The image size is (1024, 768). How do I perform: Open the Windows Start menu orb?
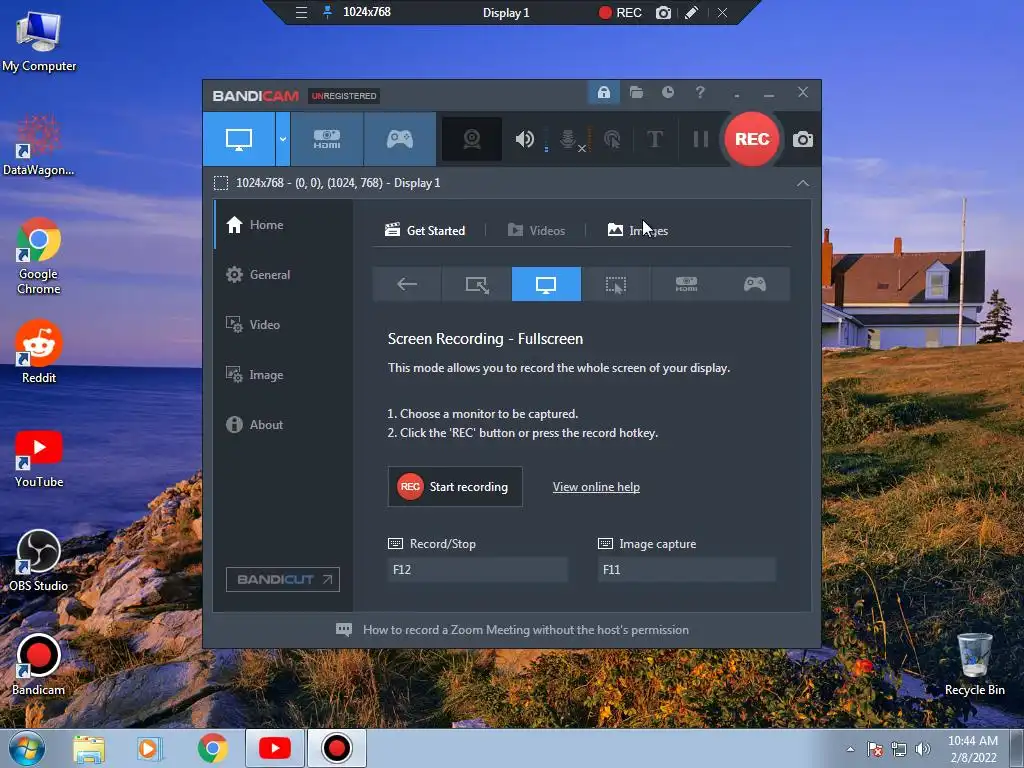(27, 748)
